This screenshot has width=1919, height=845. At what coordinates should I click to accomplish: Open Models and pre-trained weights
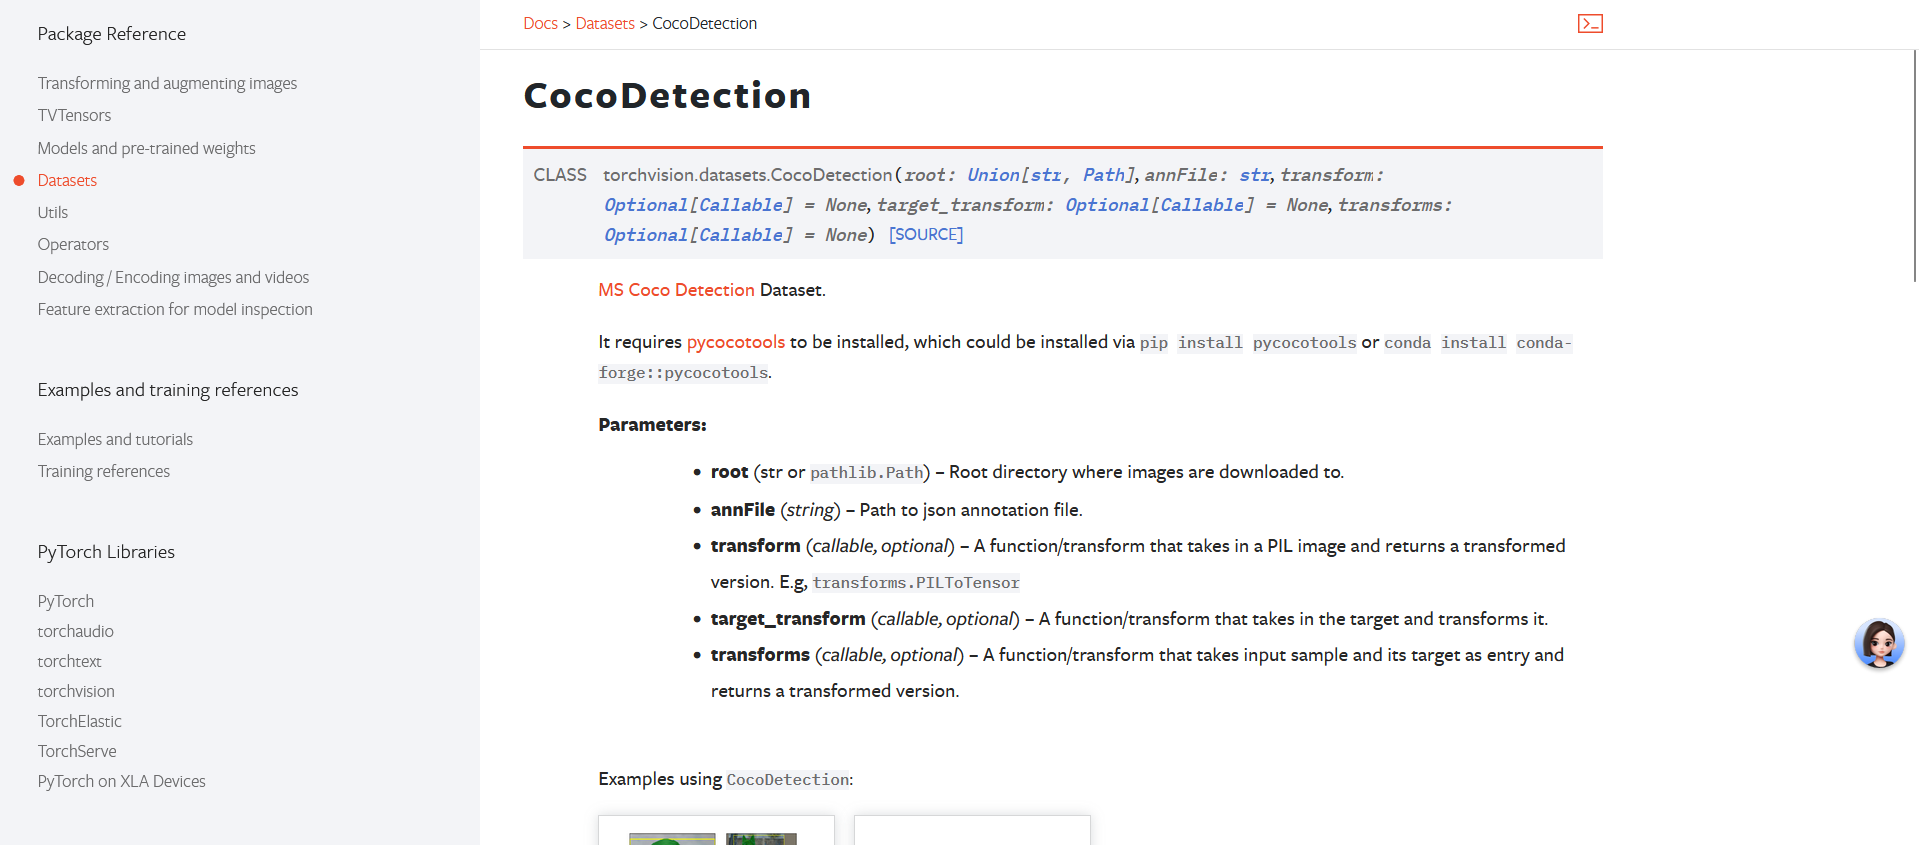[x=146, y=148]
